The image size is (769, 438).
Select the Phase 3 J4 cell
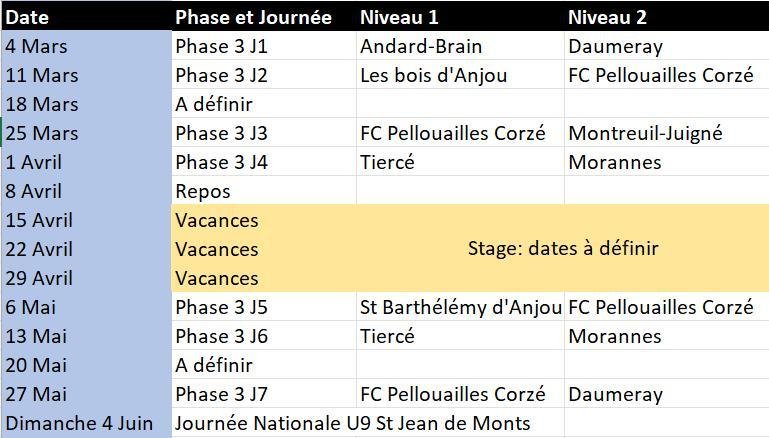pyautogui.click(x=221, y=162)
